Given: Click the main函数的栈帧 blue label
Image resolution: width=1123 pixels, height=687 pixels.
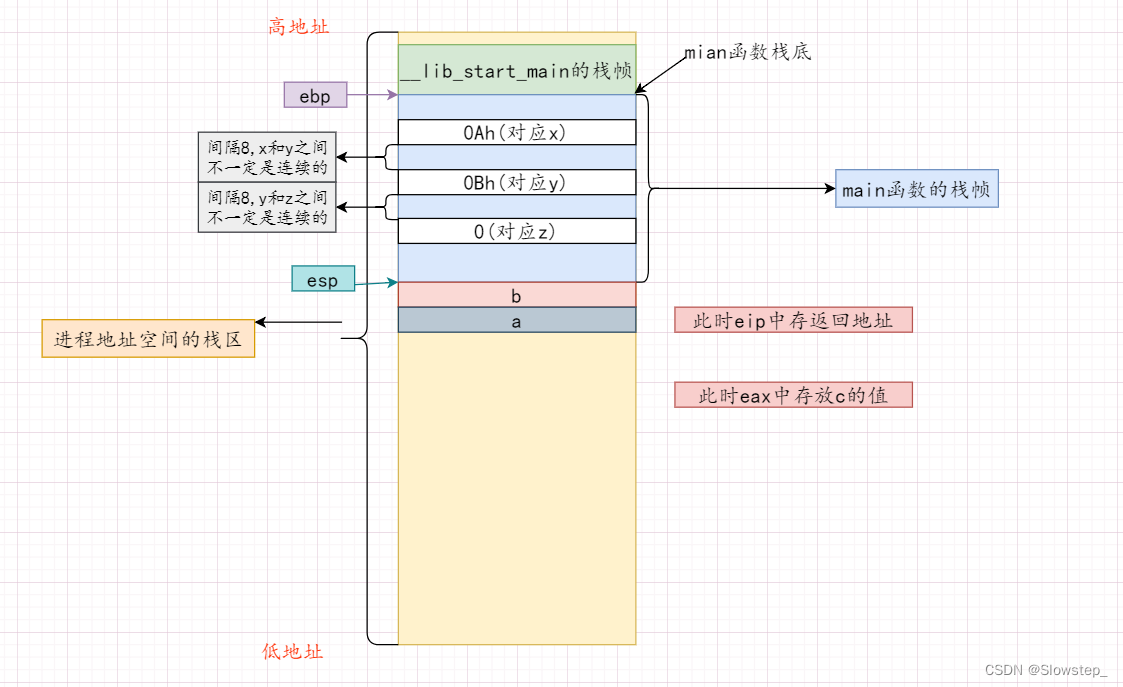Looking at the screenshot, I should pos(915,189).
